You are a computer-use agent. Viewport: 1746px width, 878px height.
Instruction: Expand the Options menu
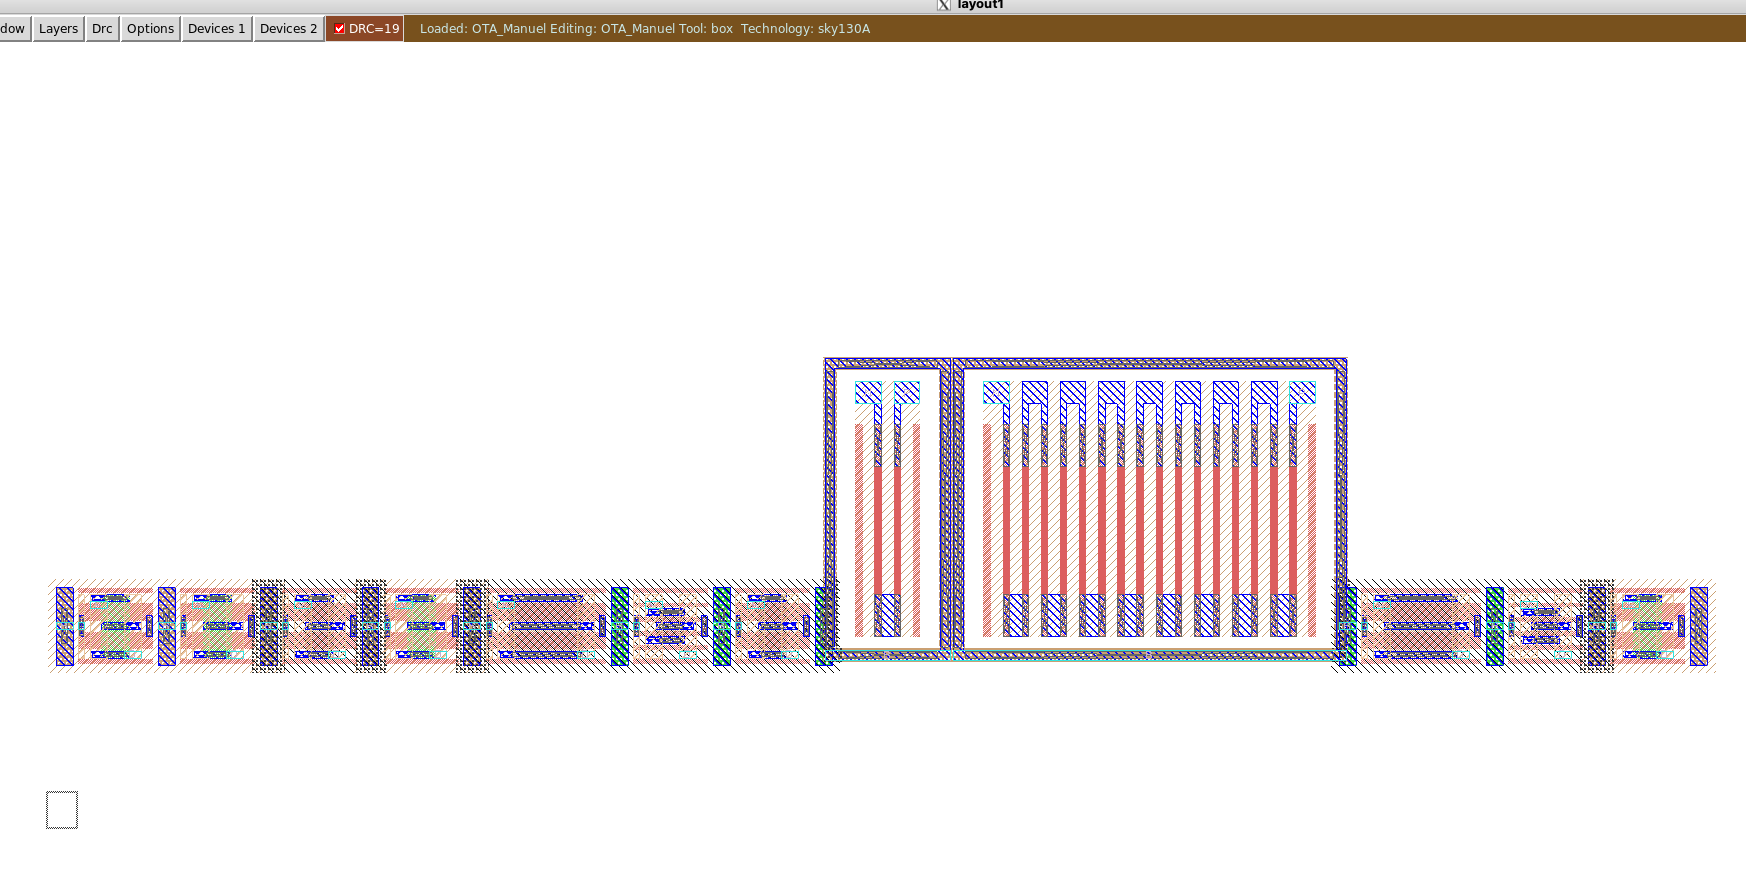pos(150,29)
